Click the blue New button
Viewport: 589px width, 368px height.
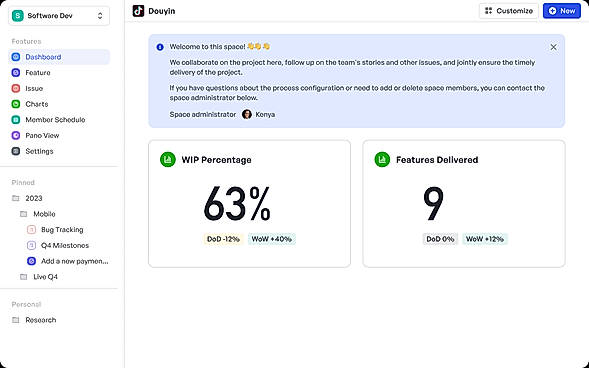coord(562,11)
